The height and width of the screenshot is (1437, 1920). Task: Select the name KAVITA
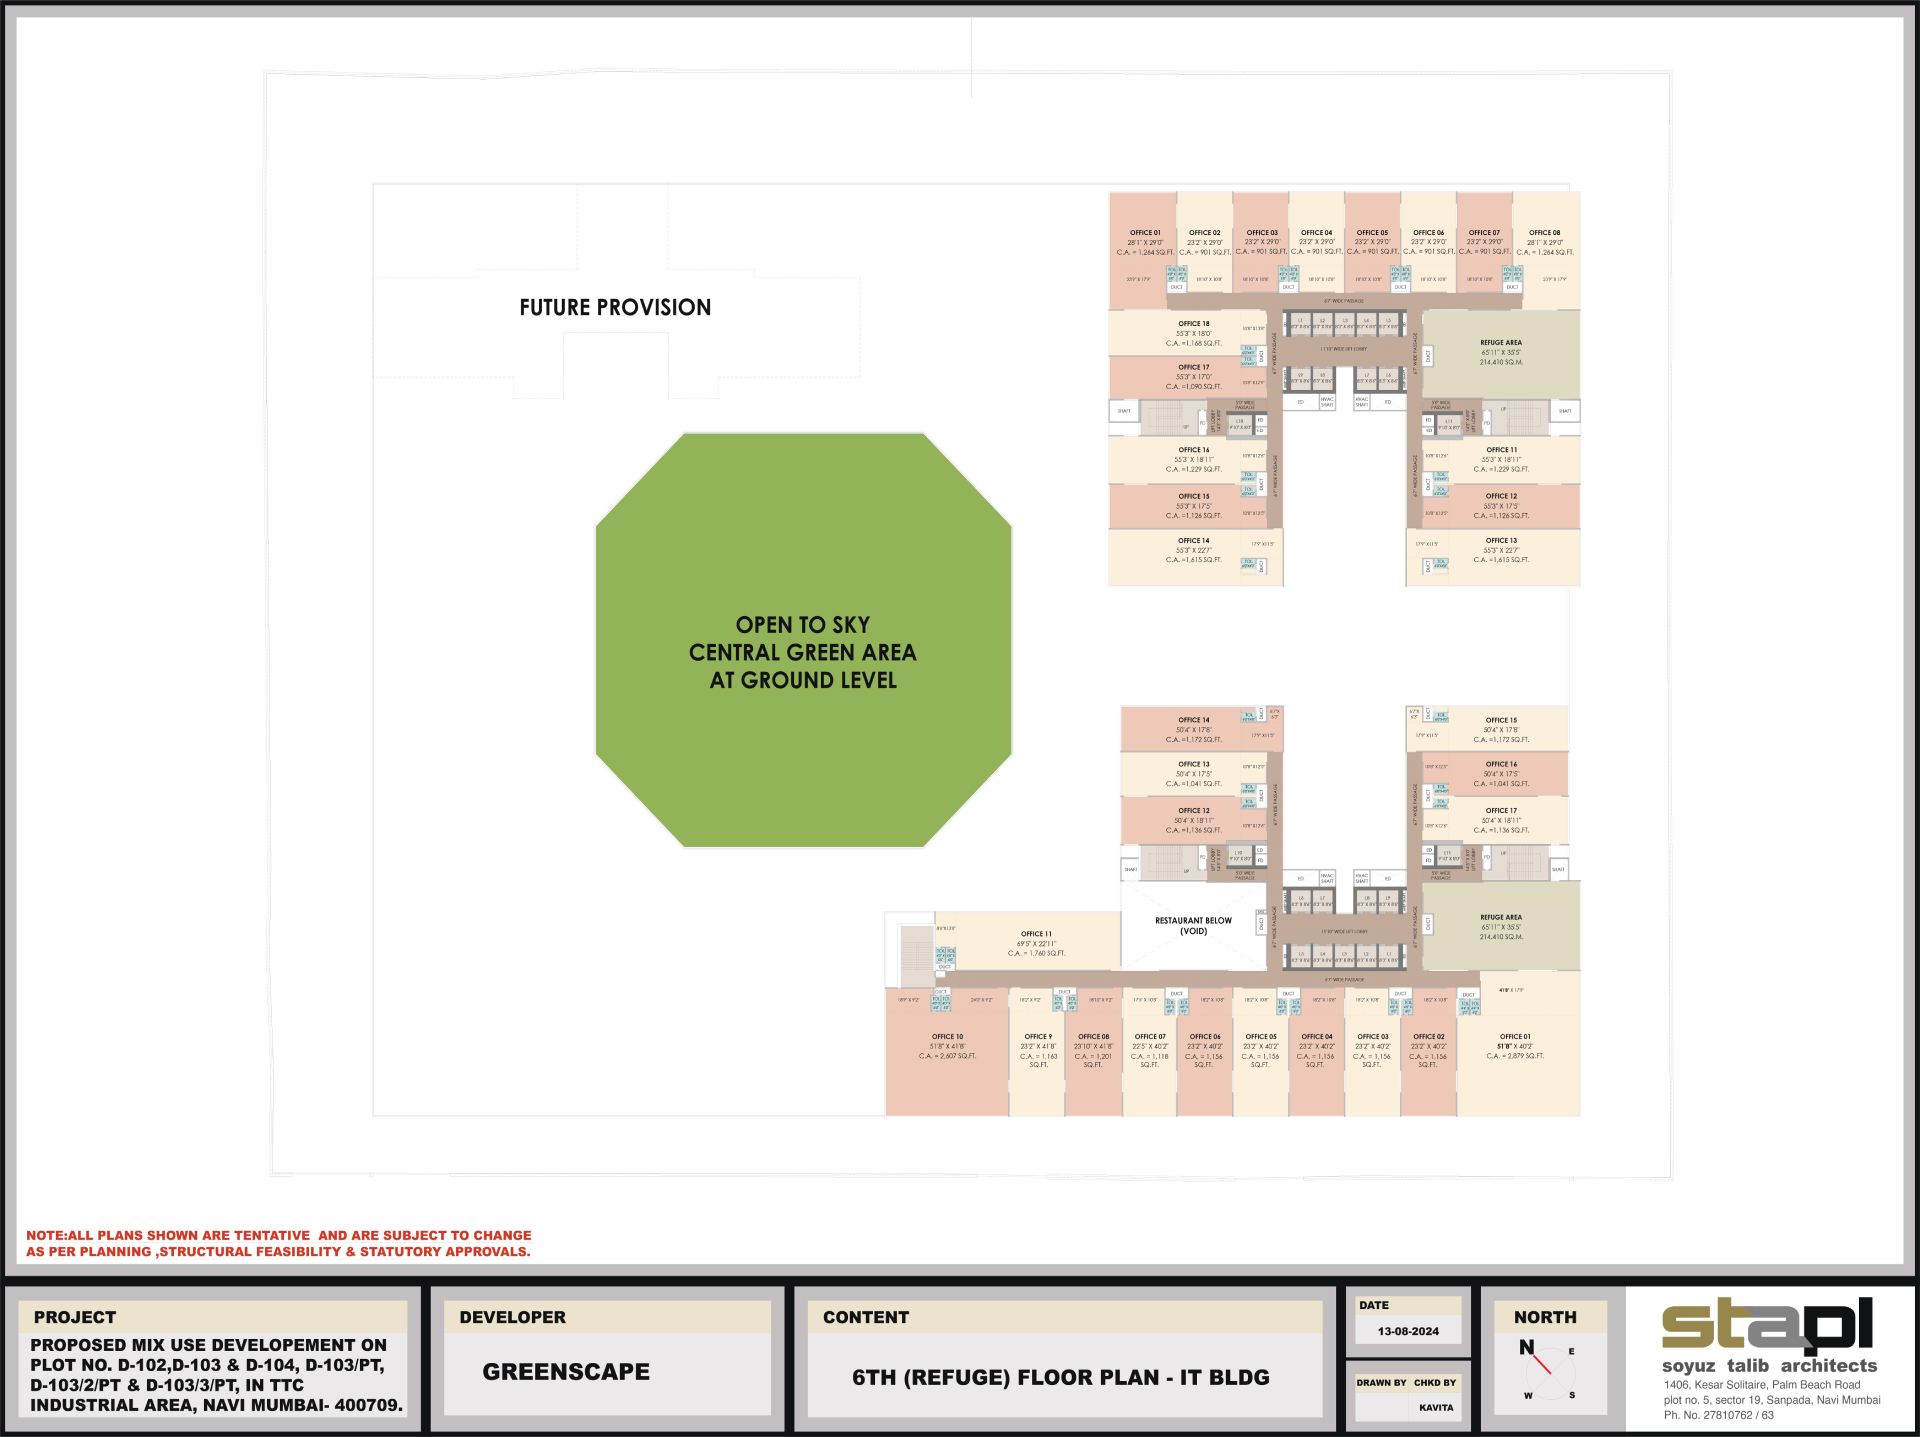point(1436,1407)
